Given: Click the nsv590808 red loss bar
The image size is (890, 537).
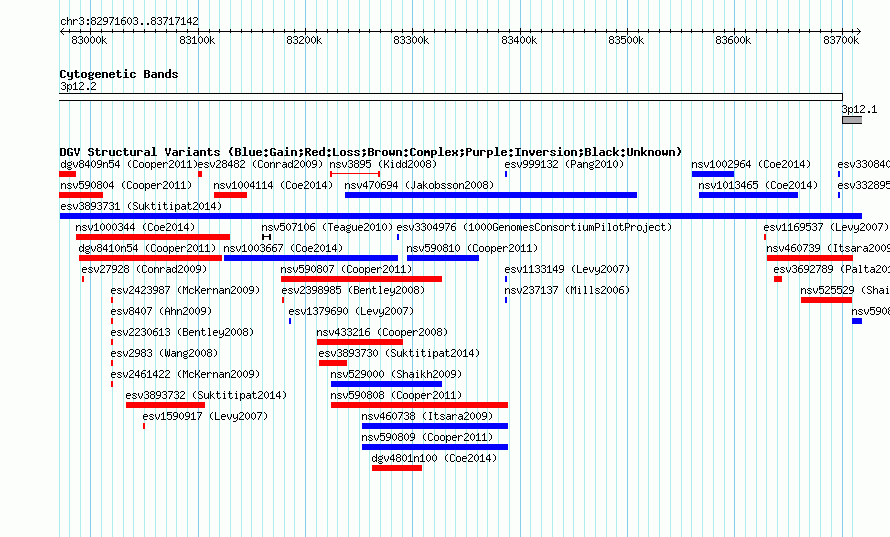Looking at the screenshot, I should click(x=419, y=405).
